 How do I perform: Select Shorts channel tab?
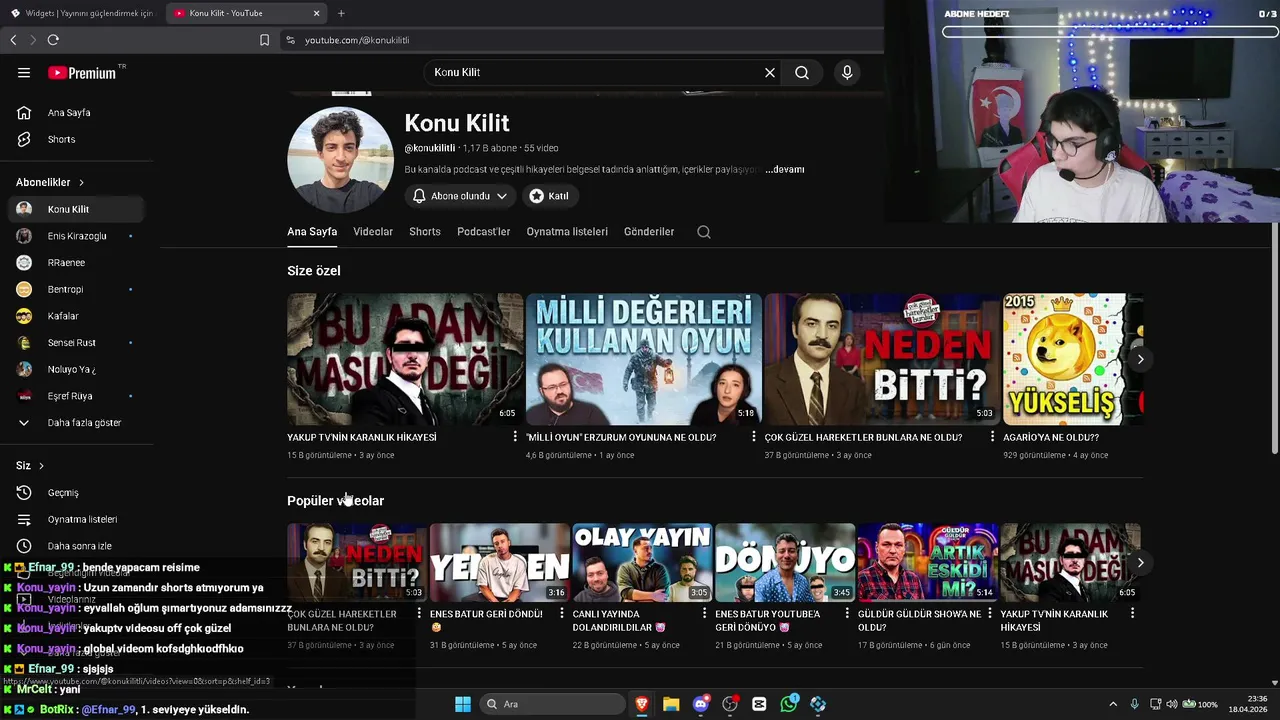(x=425, y=231)
